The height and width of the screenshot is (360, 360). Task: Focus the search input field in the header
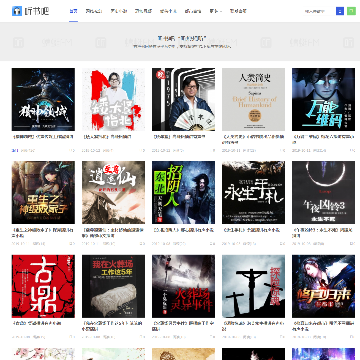[x=318, y=11]
